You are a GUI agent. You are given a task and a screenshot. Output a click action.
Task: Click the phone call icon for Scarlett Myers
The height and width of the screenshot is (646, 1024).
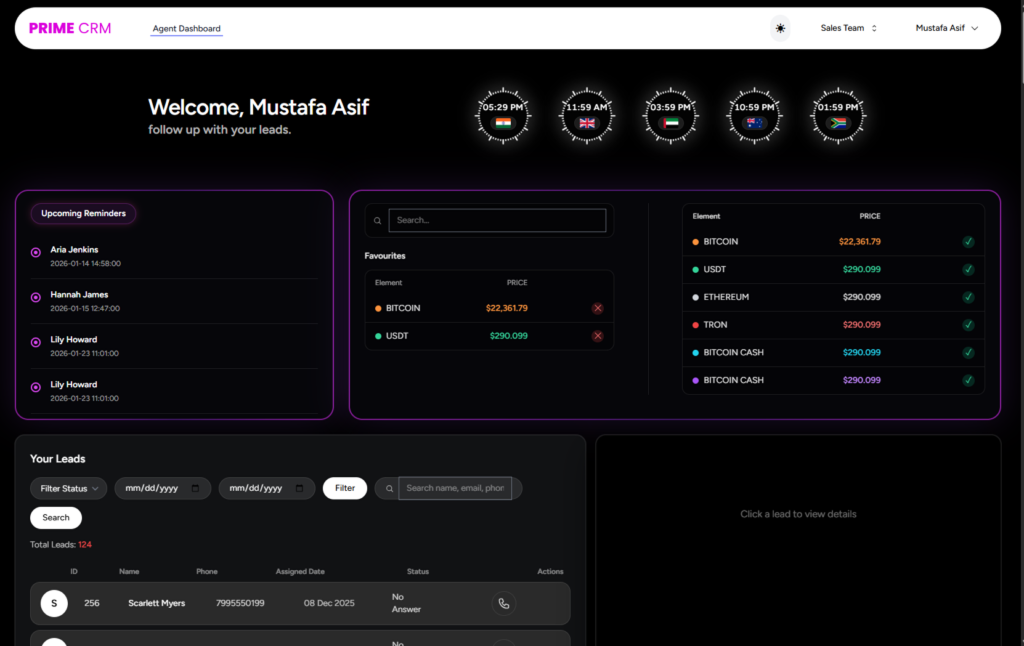[x=504, y=603]
